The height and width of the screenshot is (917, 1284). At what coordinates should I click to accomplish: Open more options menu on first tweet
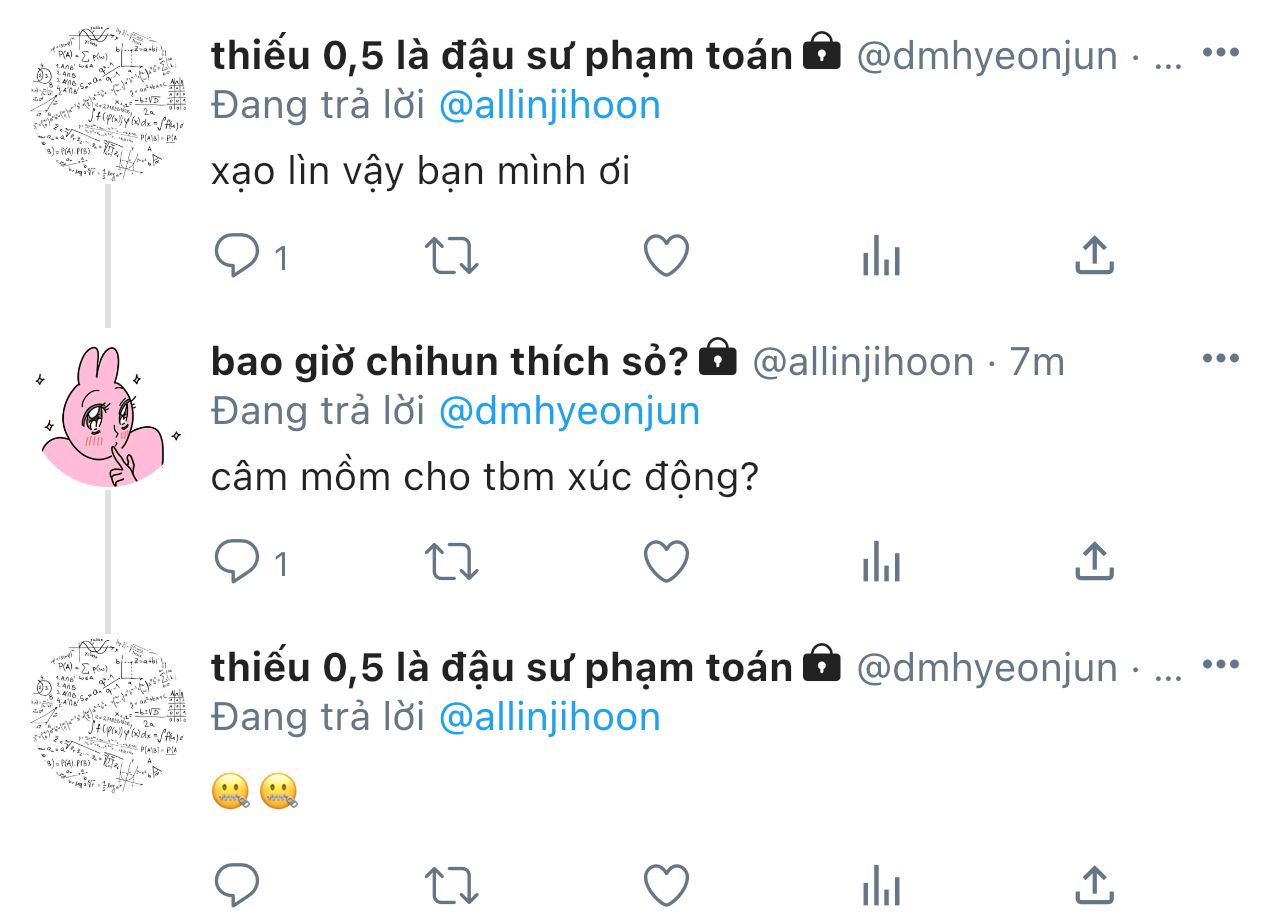(x=1221, y=52)
